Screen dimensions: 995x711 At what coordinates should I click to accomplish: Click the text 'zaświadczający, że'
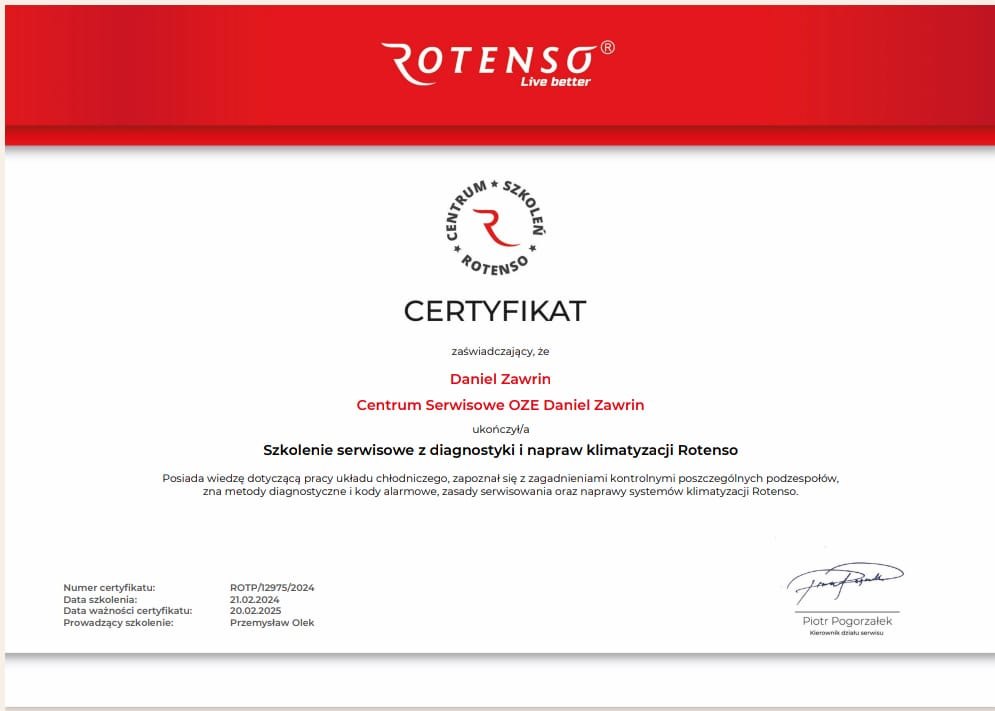[x=500, y=351]
